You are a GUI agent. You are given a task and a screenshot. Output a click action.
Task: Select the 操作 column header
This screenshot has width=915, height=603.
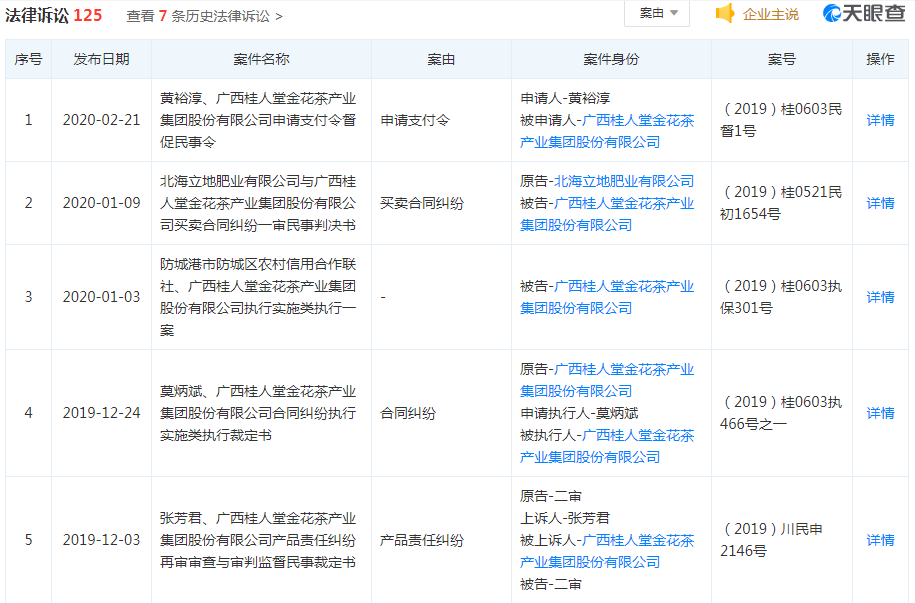[880, 60]
